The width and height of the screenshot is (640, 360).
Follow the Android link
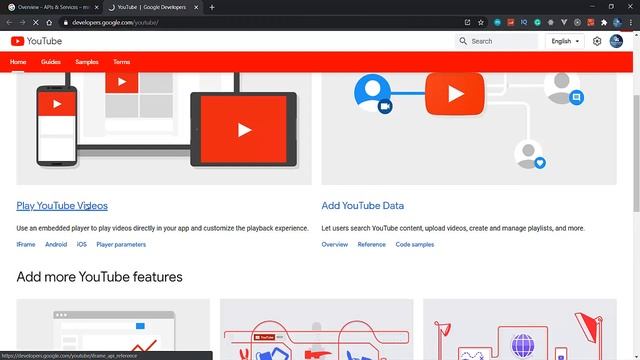point(56,244)
